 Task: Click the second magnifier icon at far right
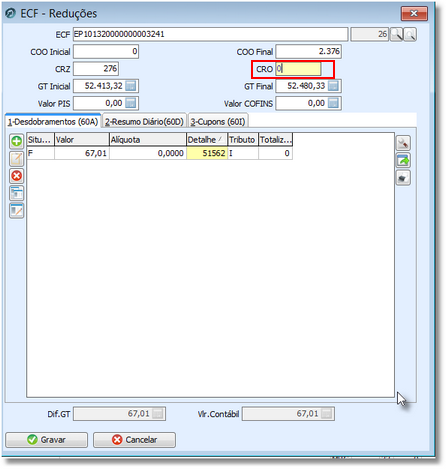coord(410,34)
